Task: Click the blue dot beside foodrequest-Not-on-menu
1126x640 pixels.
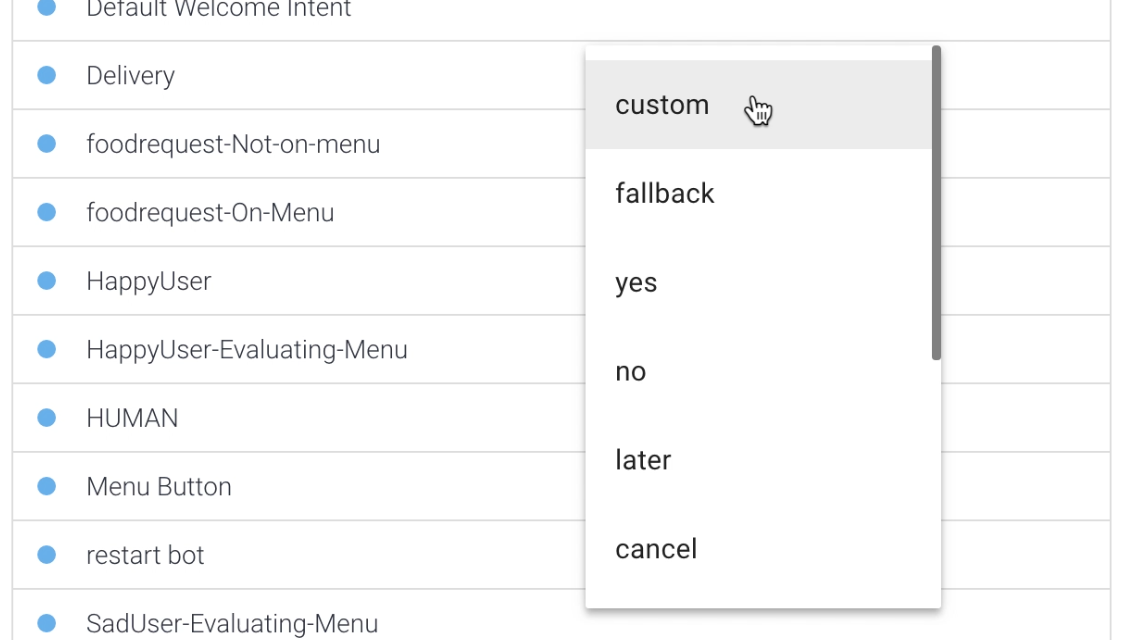Action: pyautogui.click(x=46, y=144)
